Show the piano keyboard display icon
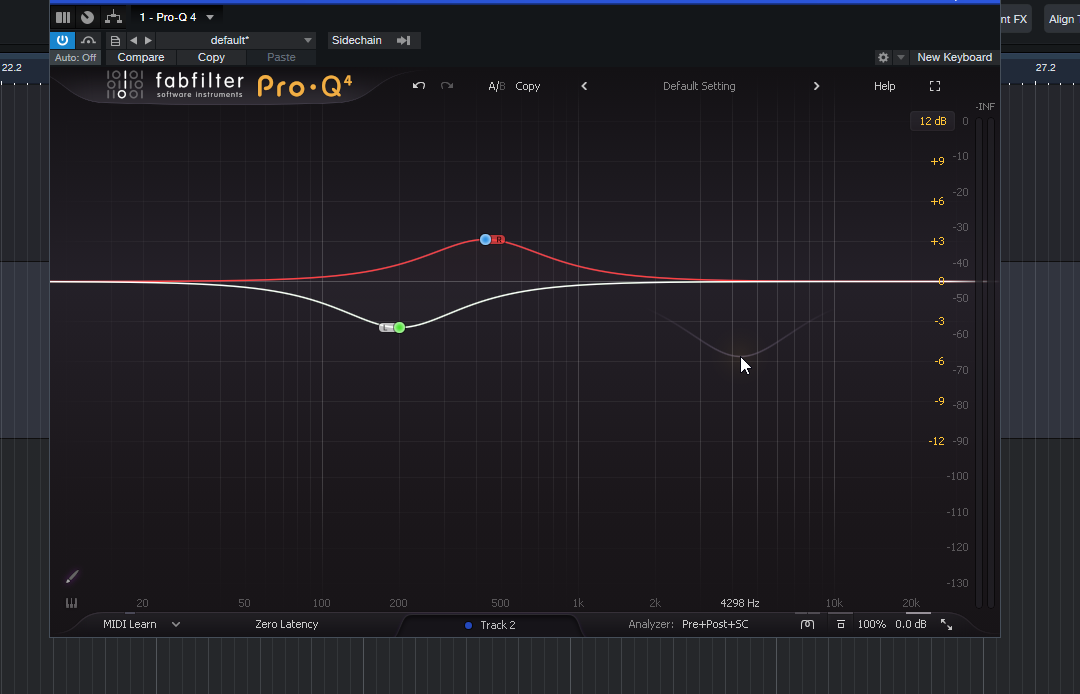This screenshot has height=694, width=1080. tap(71, 603)
